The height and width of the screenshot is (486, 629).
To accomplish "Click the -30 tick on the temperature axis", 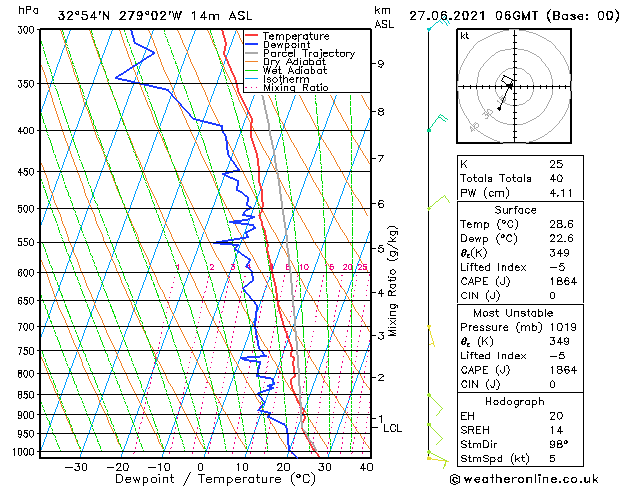I will coord(76,467).
